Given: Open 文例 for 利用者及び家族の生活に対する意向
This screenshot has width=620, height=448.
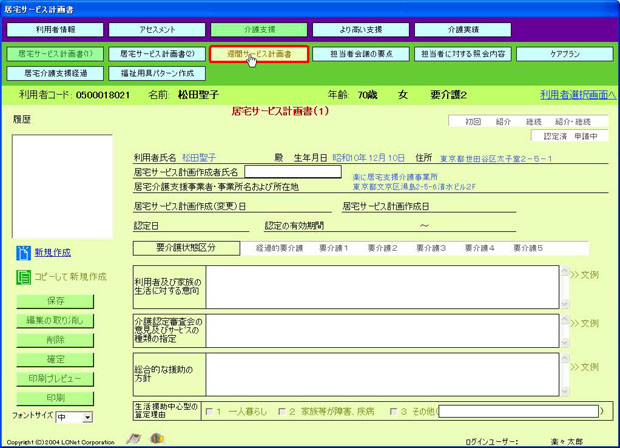Looking at the screenshot, I should [584, 275].
